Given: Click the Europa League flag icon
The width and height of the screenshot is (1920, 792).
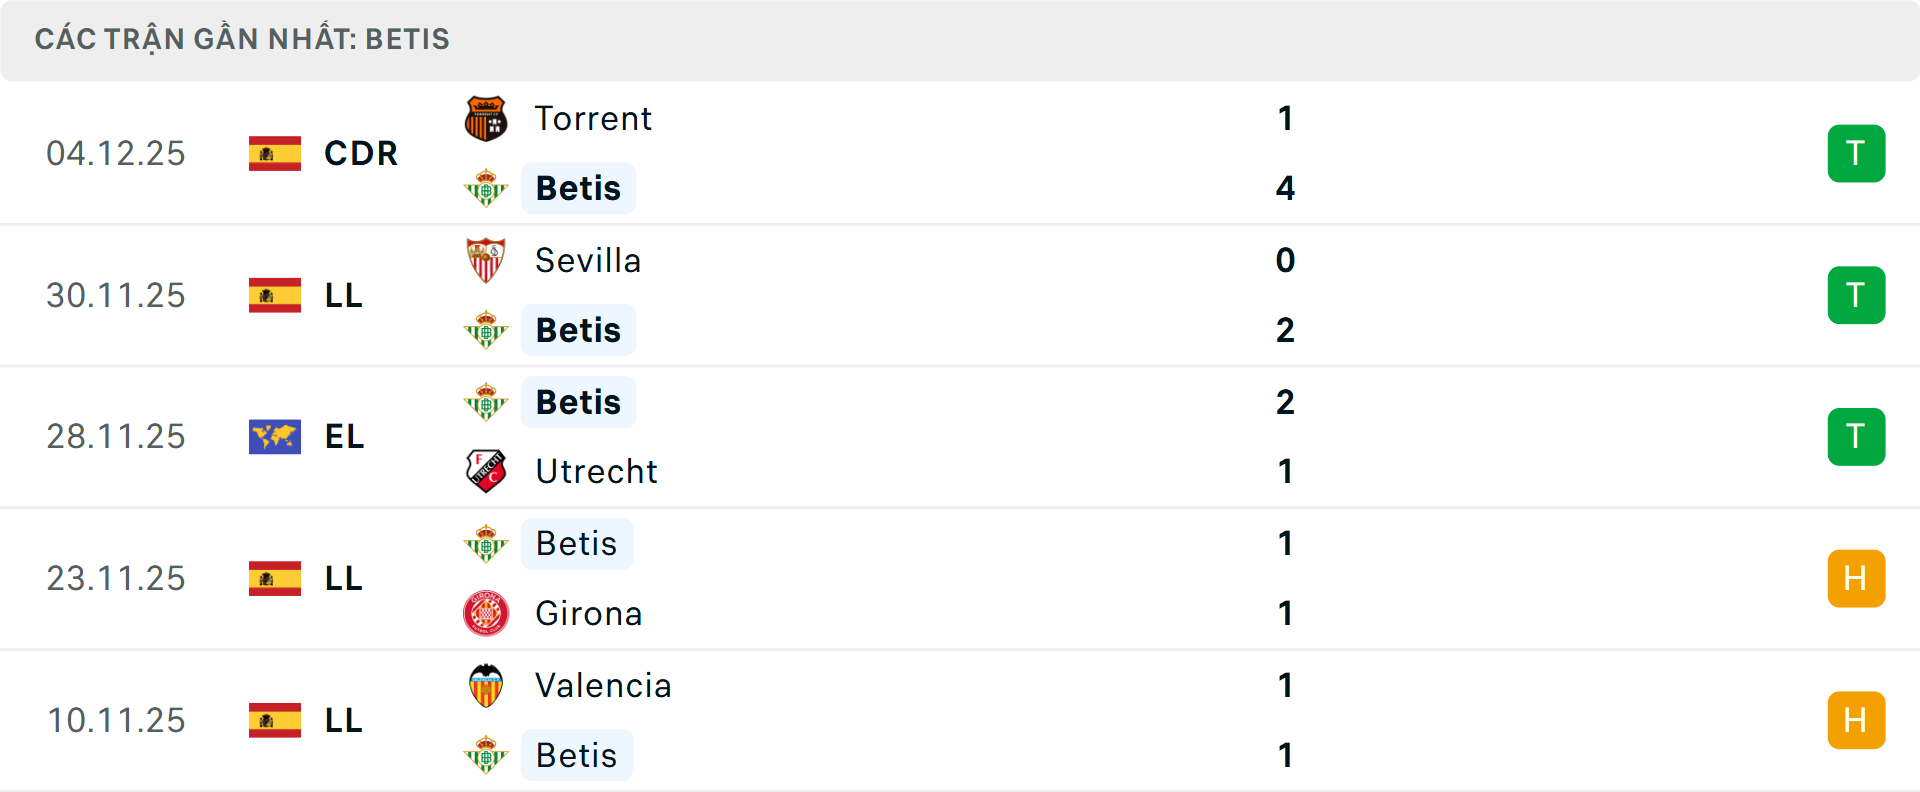Looking at the screenshot, I should click(275, 437).
